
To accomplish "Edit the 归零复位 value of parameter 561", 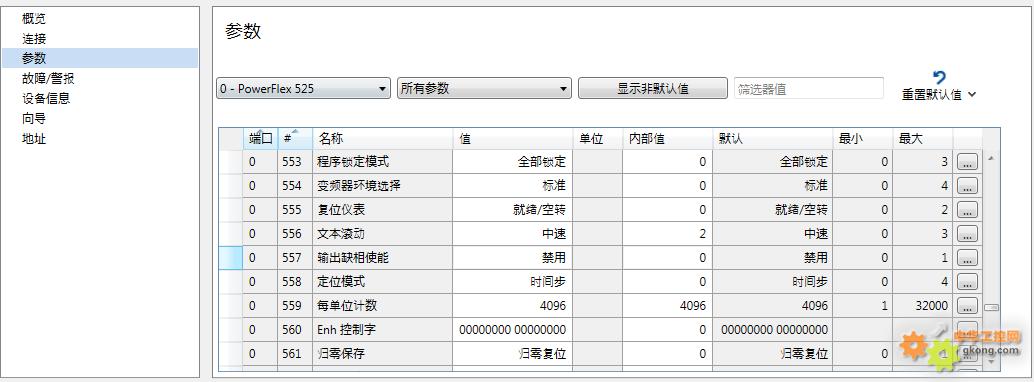I will [x=513, y=354].
